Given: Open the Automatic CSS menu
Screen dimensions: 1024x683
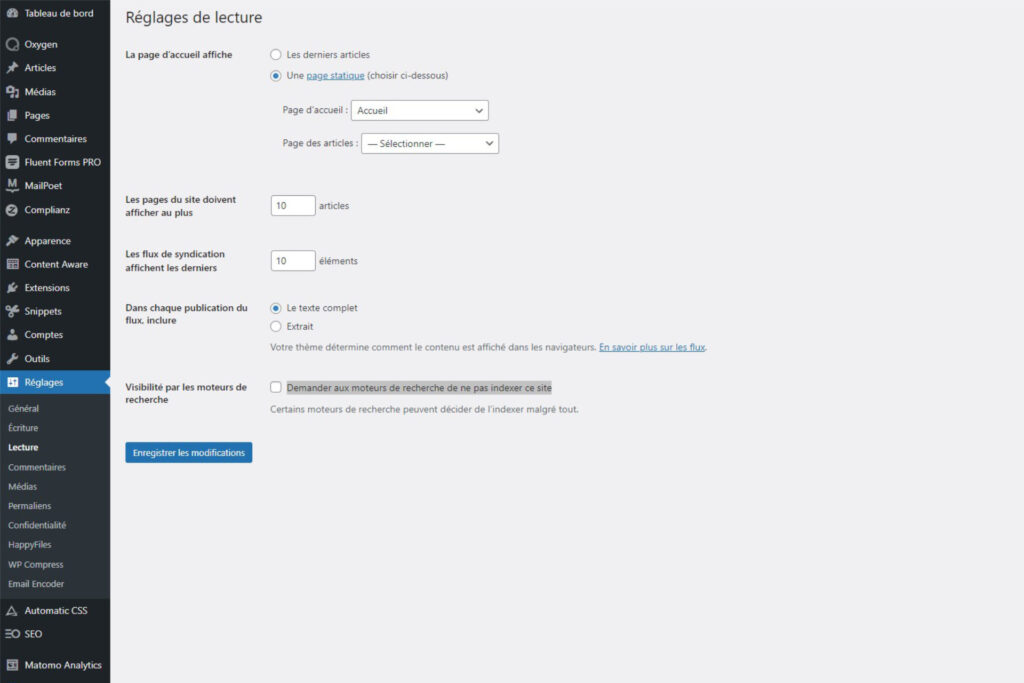Looking at the screenshot, I should [x=55, y=610].
